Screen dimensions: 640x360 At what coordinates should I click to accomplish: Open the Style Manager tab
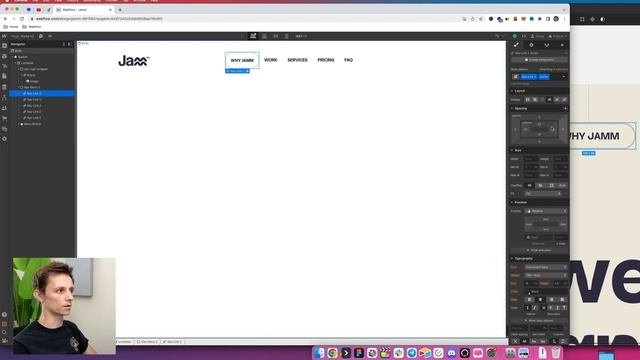pyautogui.click(x=547, y=45)
